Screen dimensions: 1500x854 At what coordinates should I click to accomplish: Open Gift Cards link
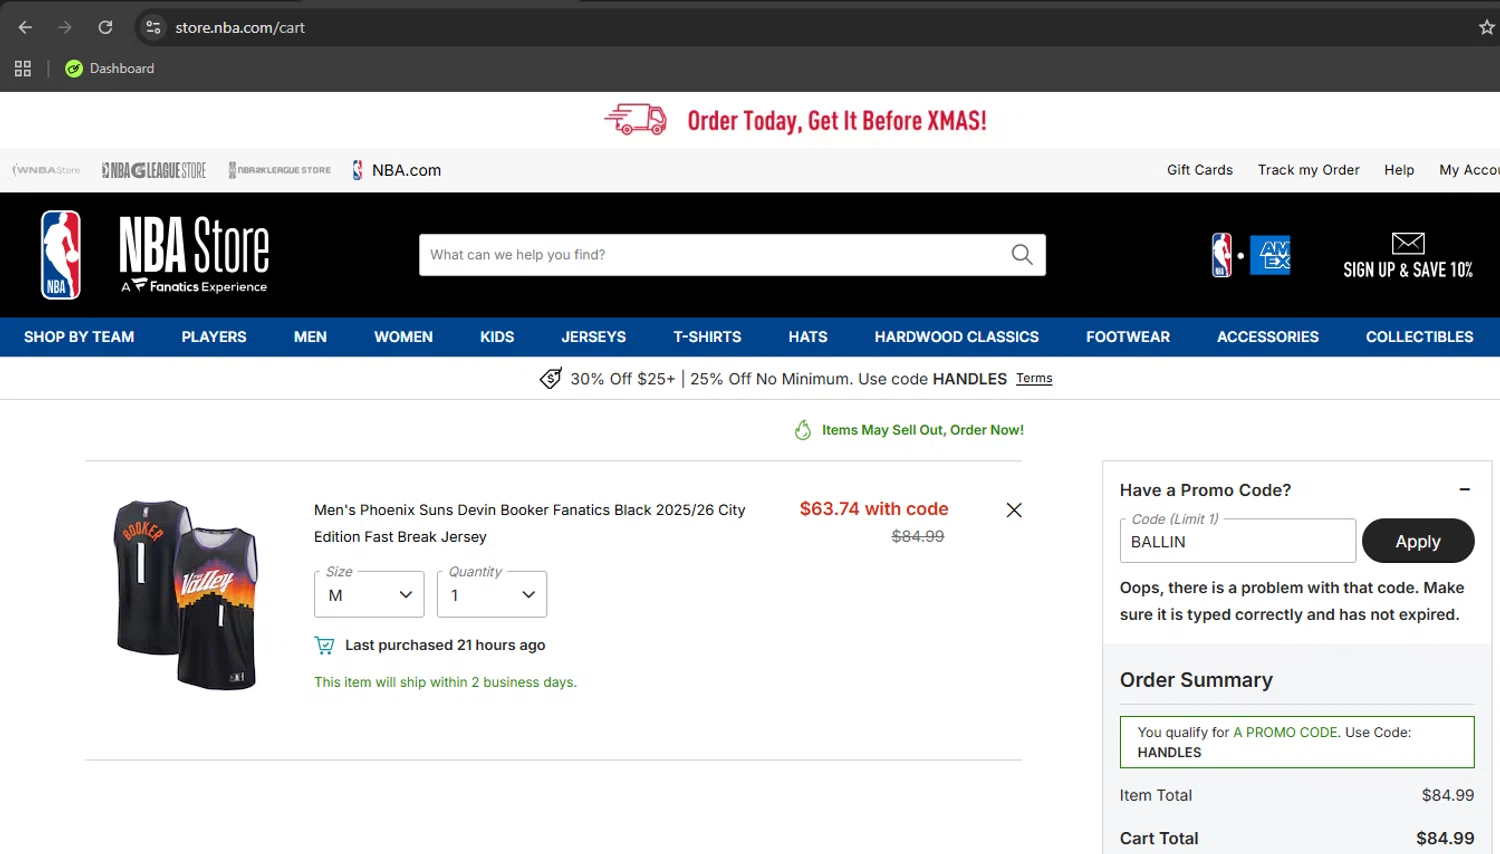[1200, 170]
